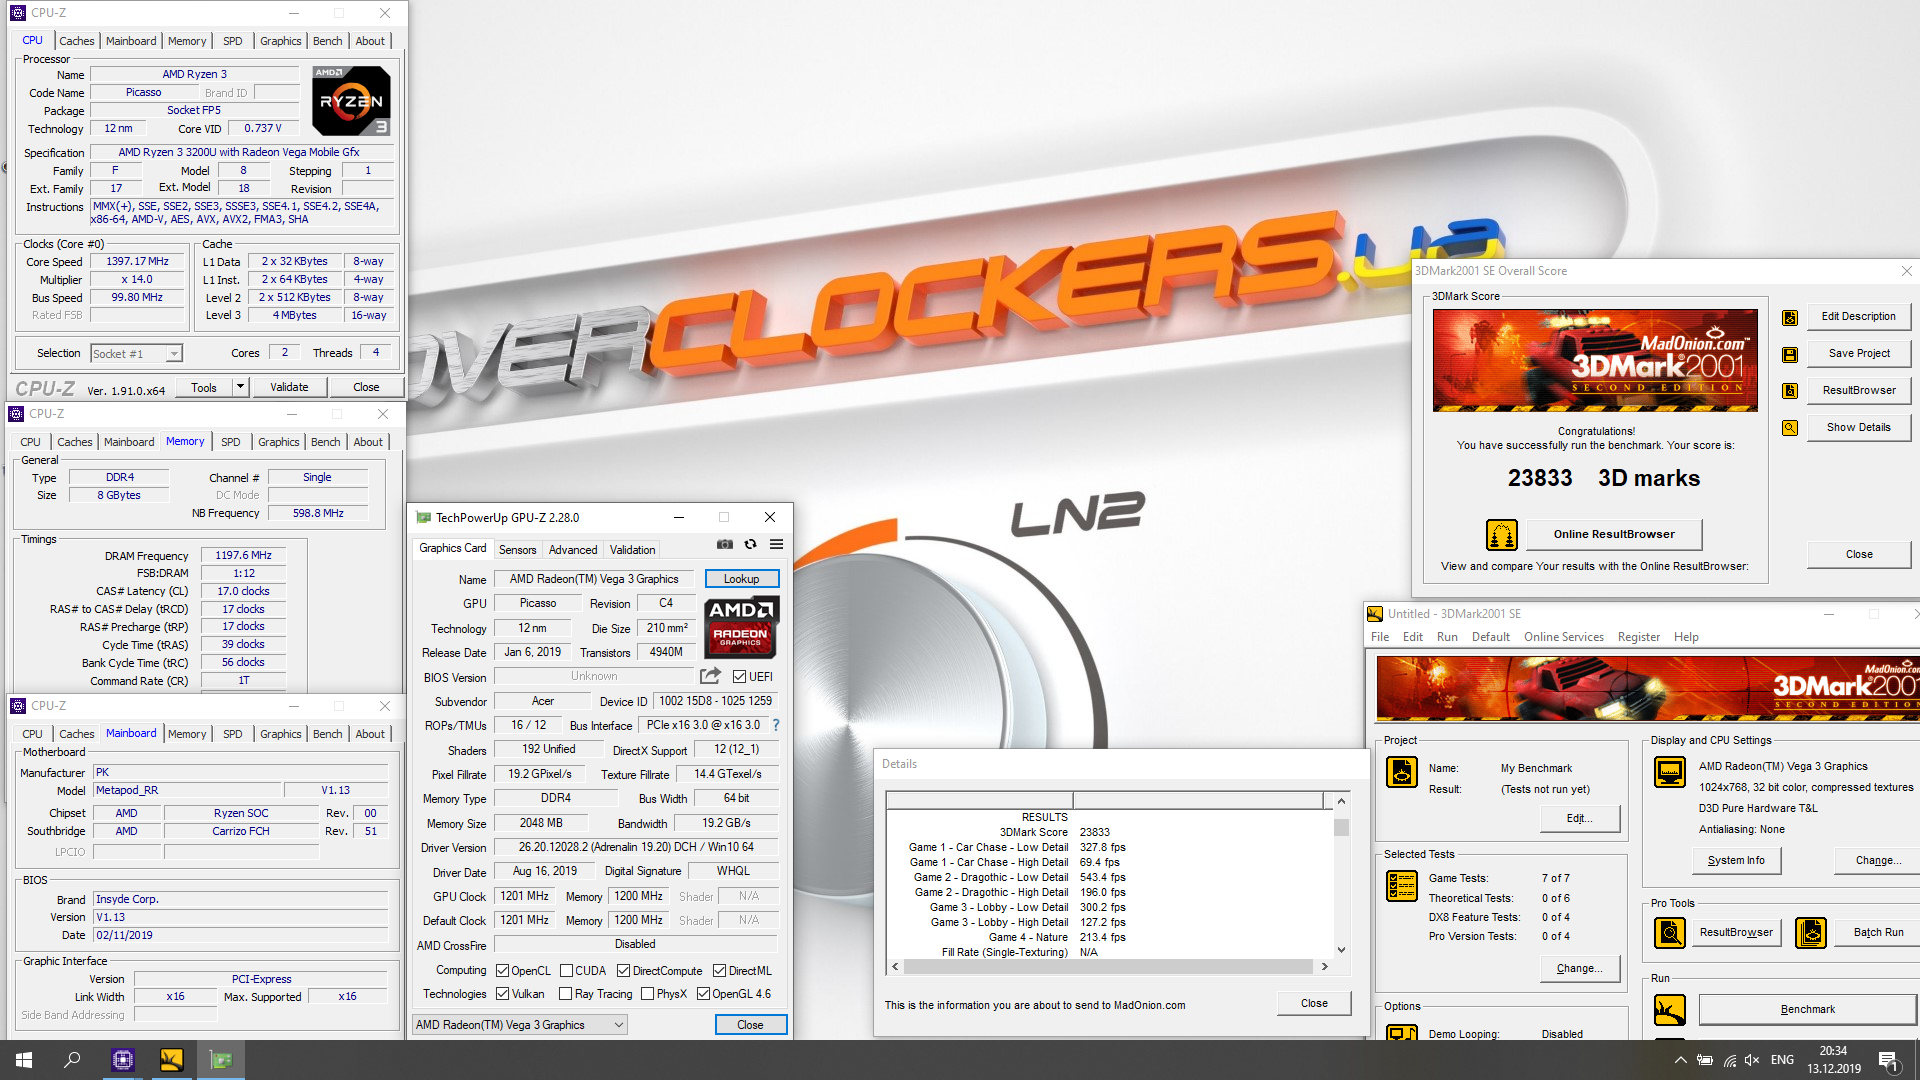Switch to 3DMark2001 taskbar icon
The width and height of the screenshot is (1920, 1080).
pos(172,1060)
